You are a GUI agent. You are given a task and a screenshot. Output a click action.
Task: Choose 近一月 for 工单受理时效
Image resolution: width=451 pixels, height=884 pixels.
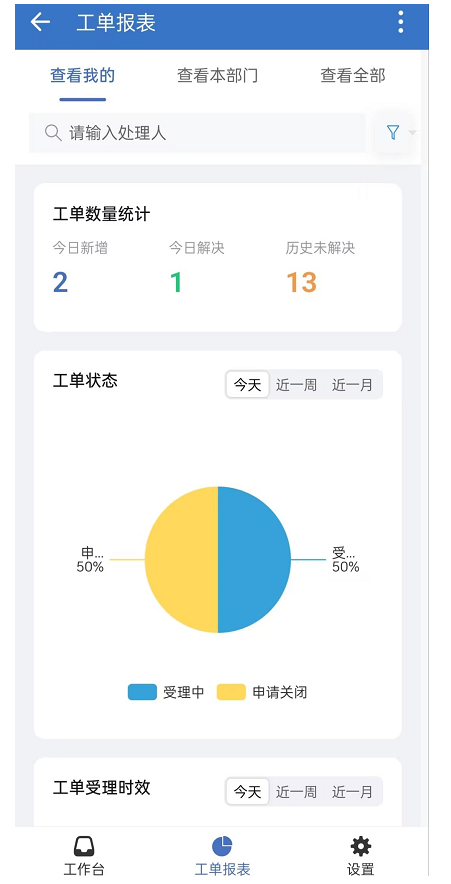(x=352, y=792)
